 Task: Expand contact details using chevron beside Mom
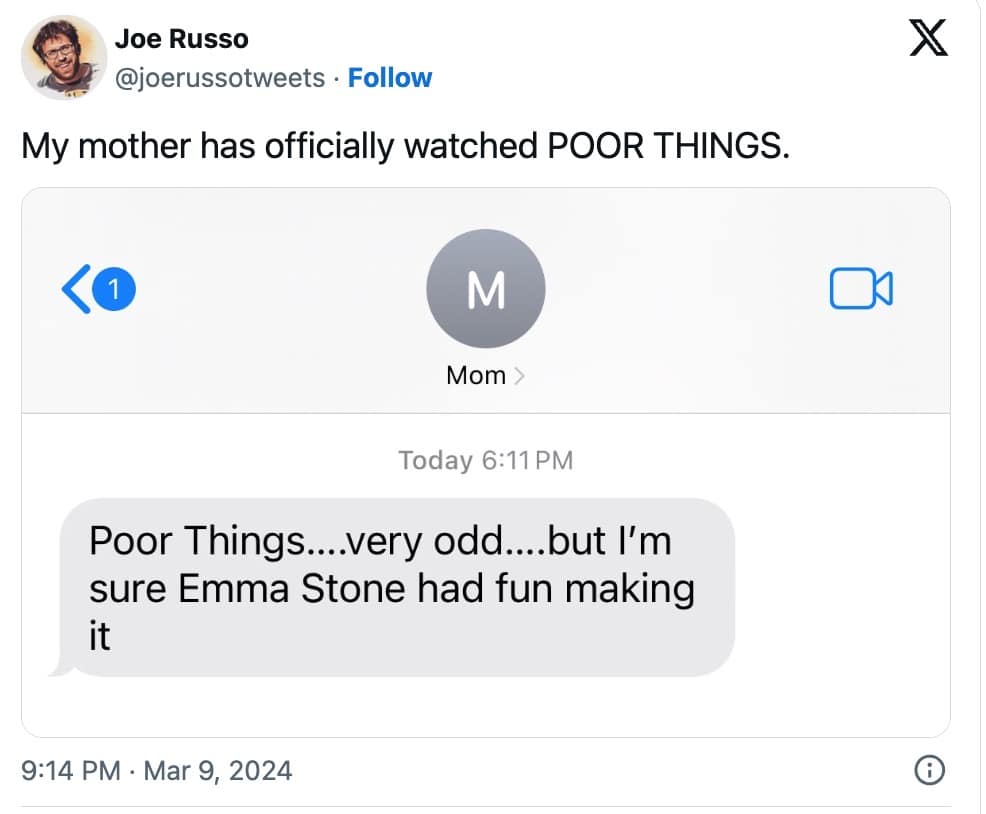(519, 376)
